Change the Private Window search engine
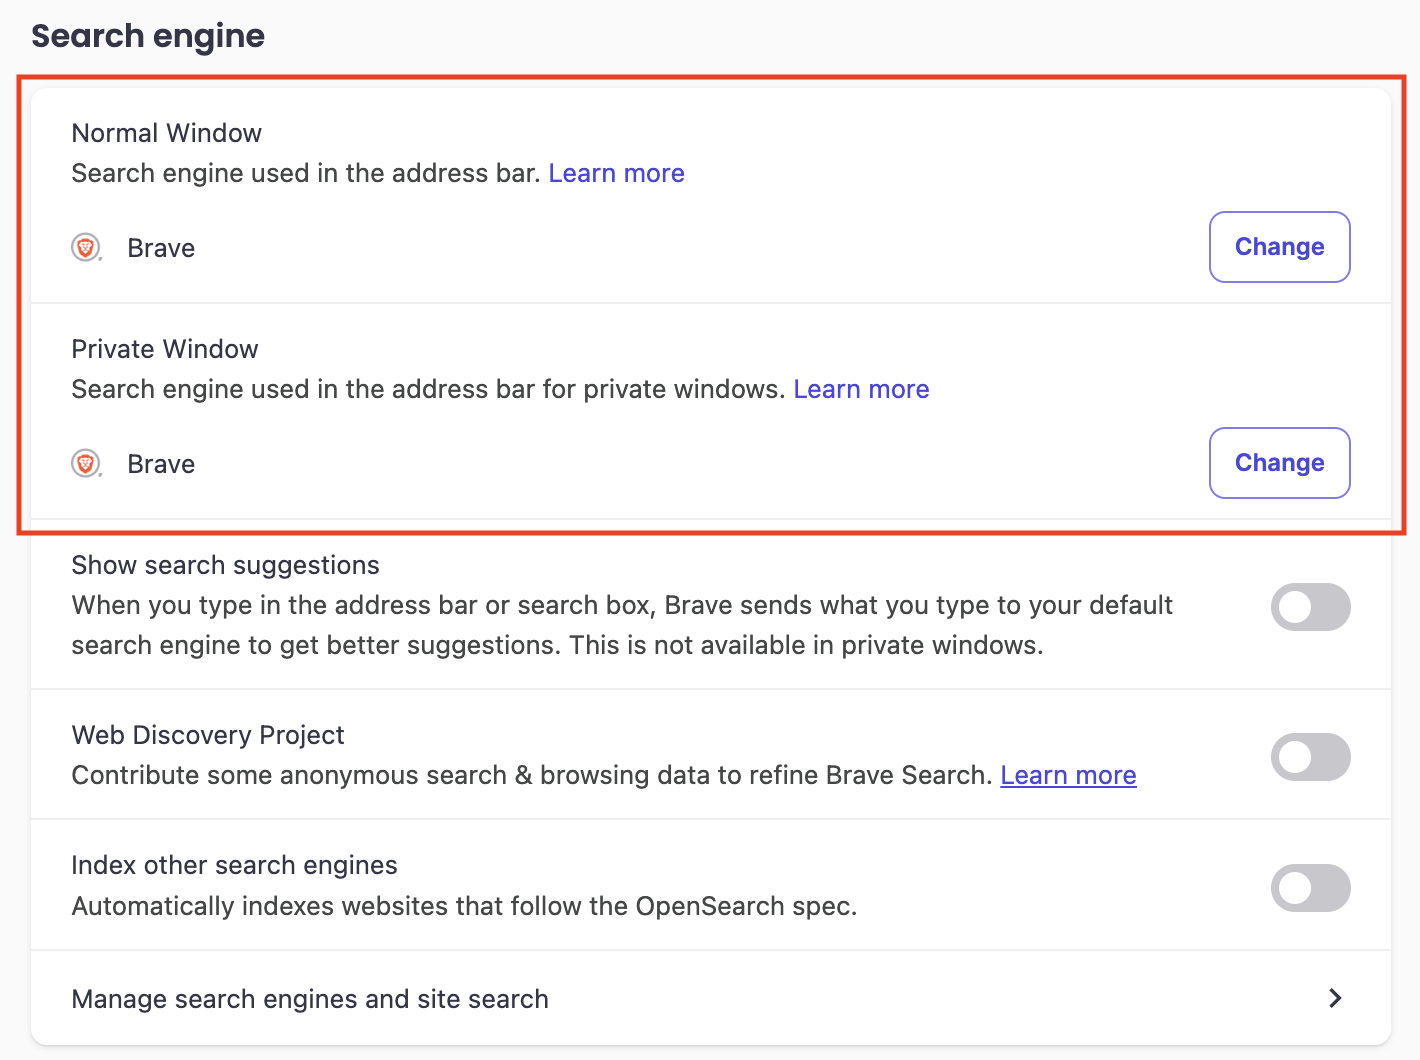Image resolution: width=1420 pixels, height=1060 pixels. [1280, 463]
